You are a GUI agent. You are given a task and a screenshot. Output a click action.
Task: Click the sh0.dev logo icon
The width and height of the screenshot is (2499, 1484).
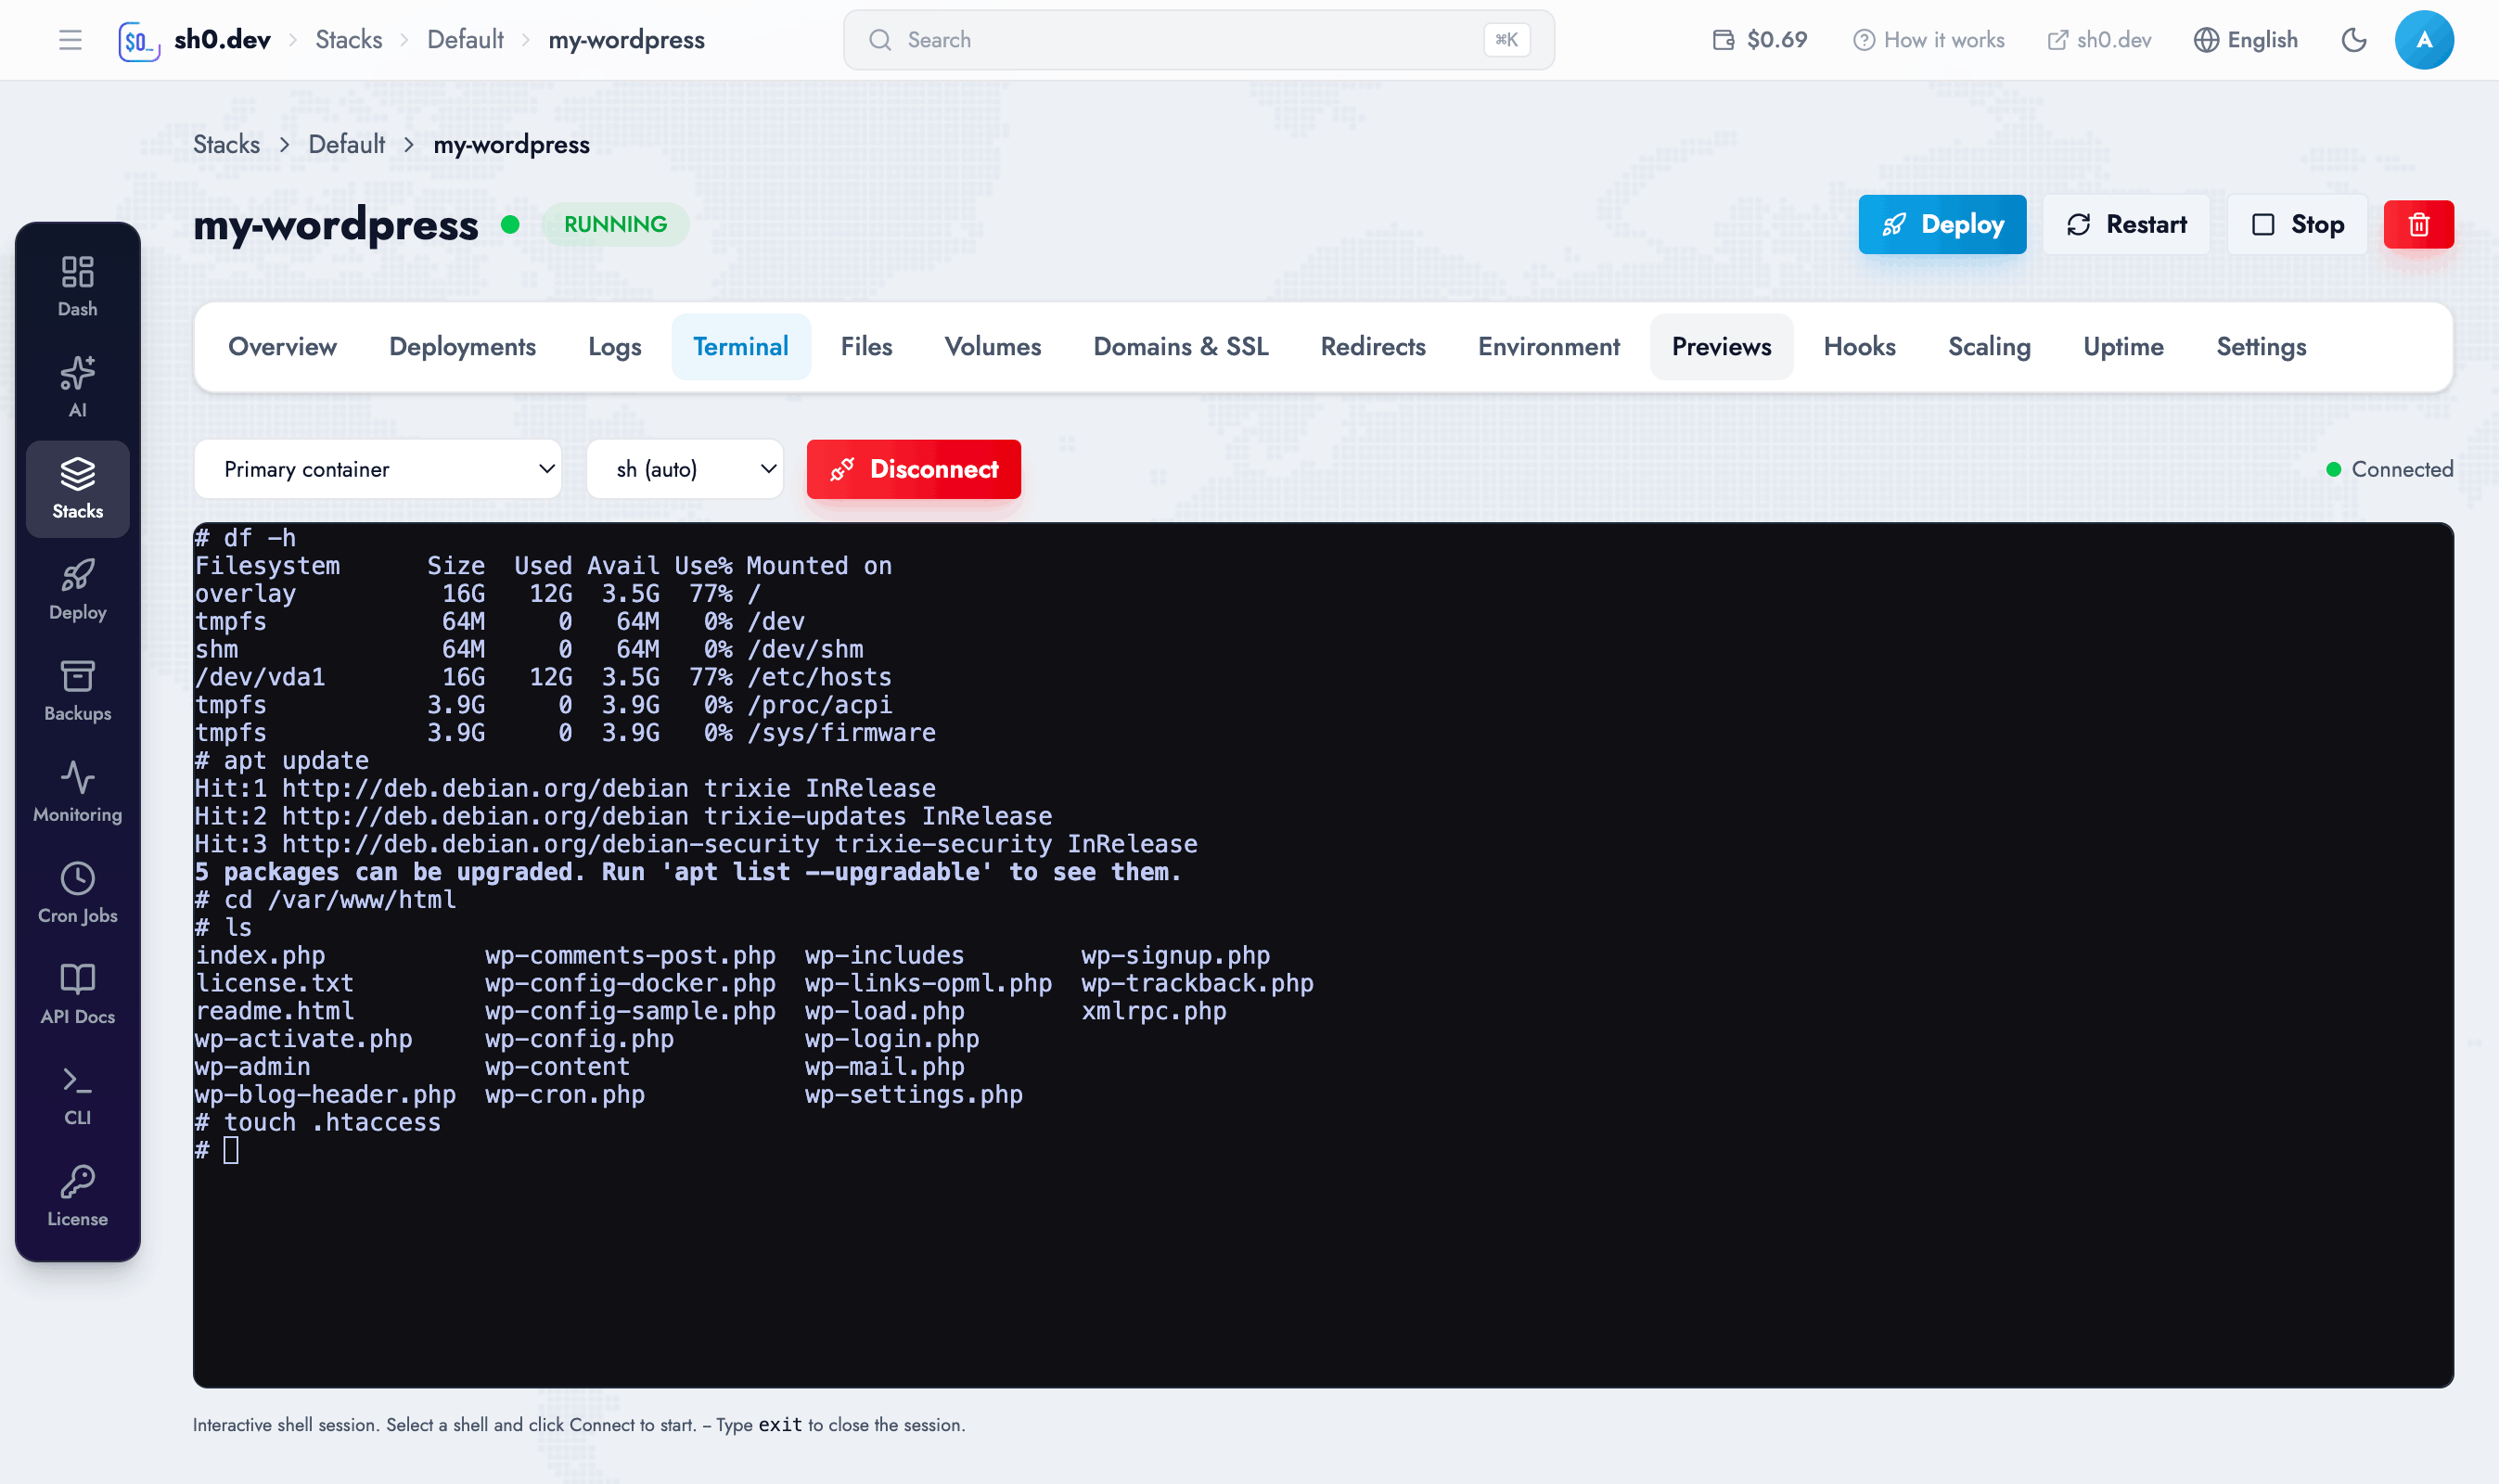coord(139,41)
